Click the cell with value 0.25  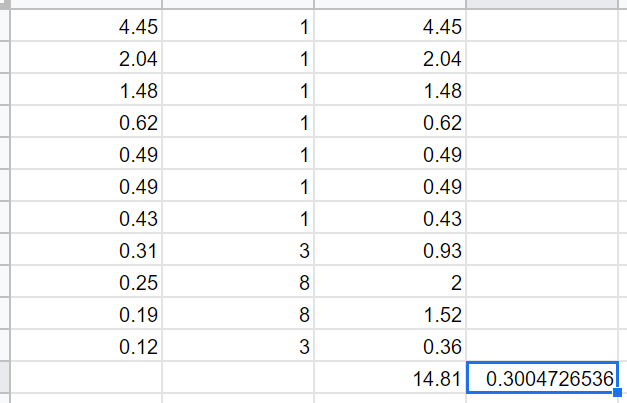pos(86,281)
